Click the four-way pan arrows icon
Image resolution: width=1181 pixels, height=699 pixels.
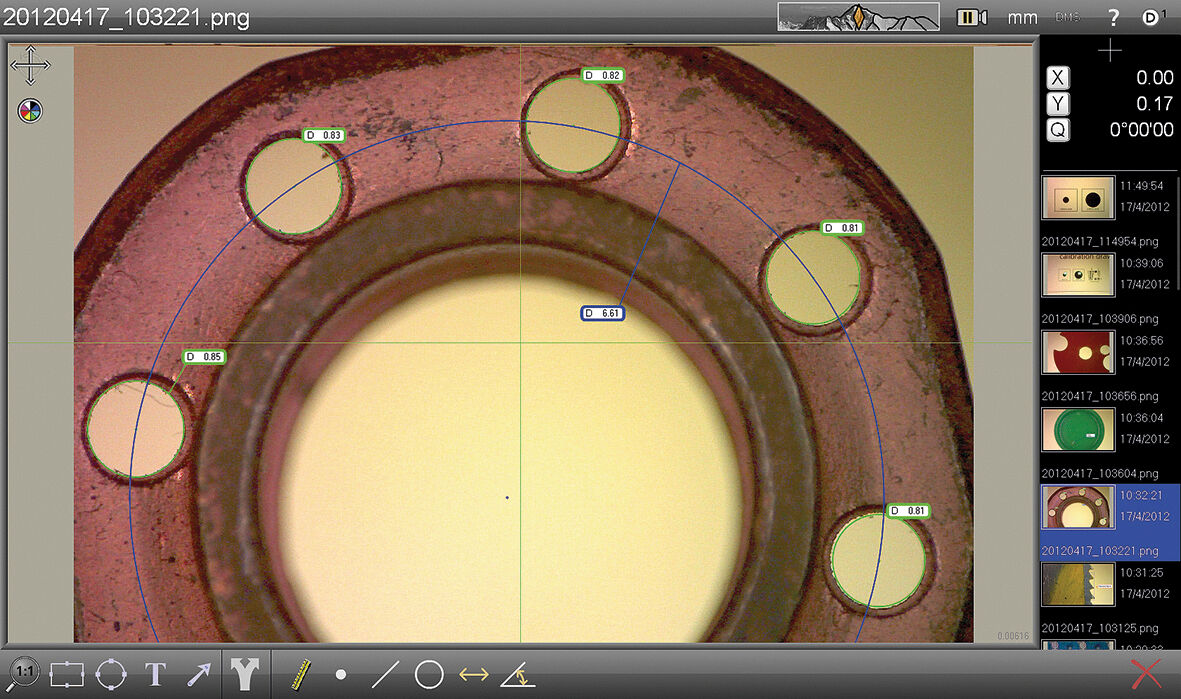pyautogui.click(x=30, y=65)
